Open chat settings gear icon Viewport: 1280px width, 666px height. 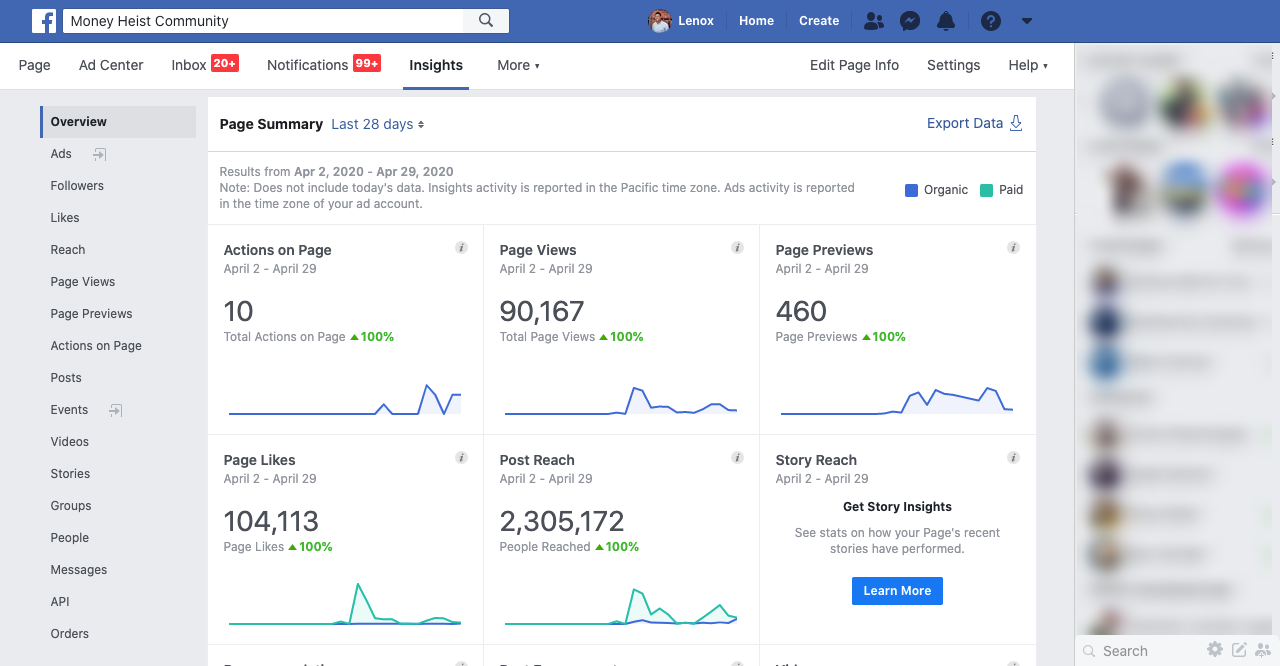point(1215,650)
